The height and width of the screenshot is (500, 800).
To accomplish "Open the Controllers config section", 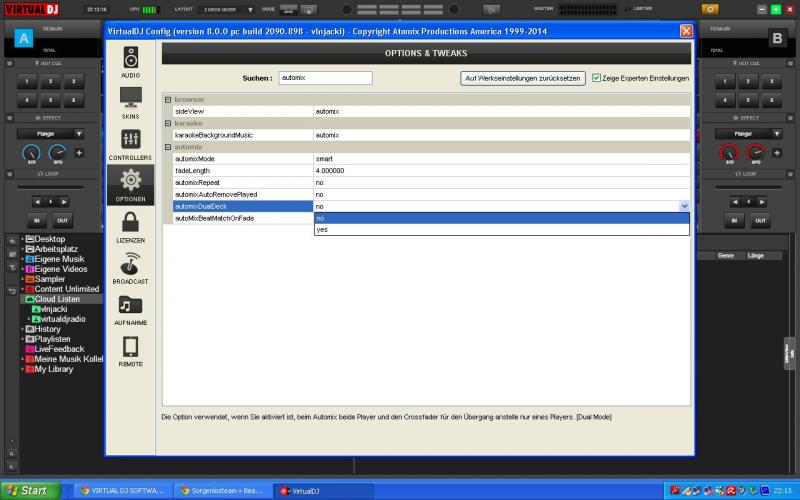I will tap(131, 144).
